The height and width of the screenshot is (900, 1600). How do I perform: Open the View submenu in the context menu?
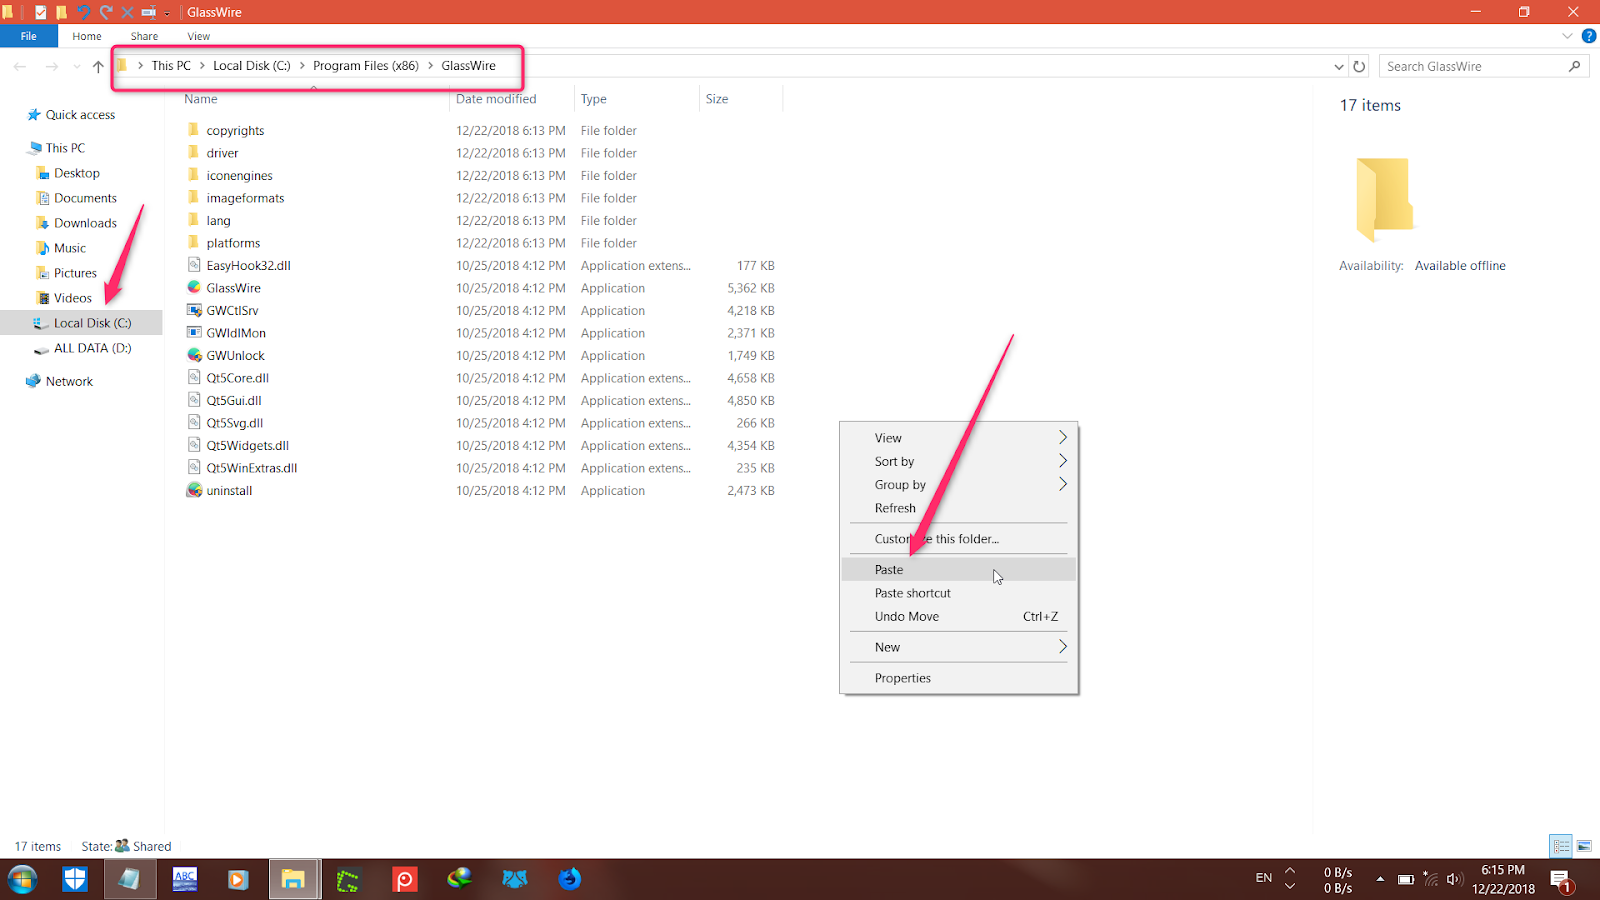[x=958, y=438]
